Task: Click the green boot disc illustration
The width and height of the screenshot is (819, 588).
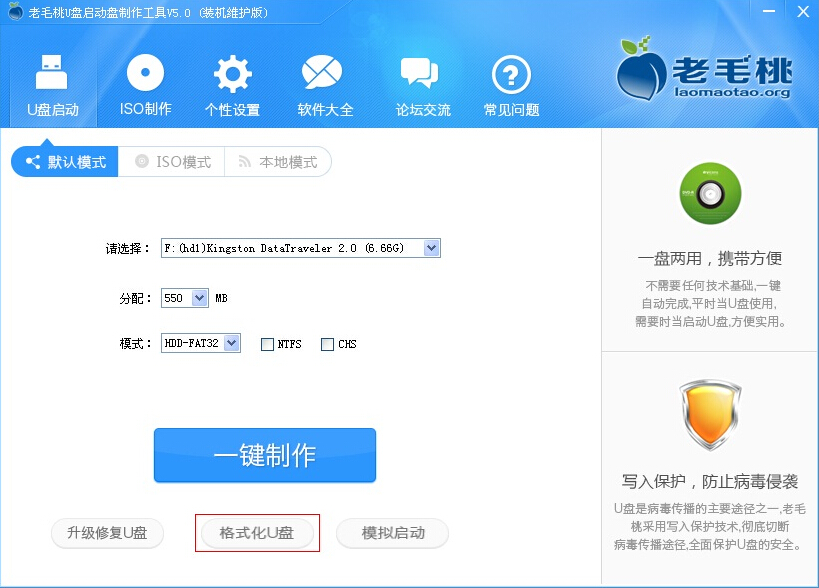Action: pos(711,195)
